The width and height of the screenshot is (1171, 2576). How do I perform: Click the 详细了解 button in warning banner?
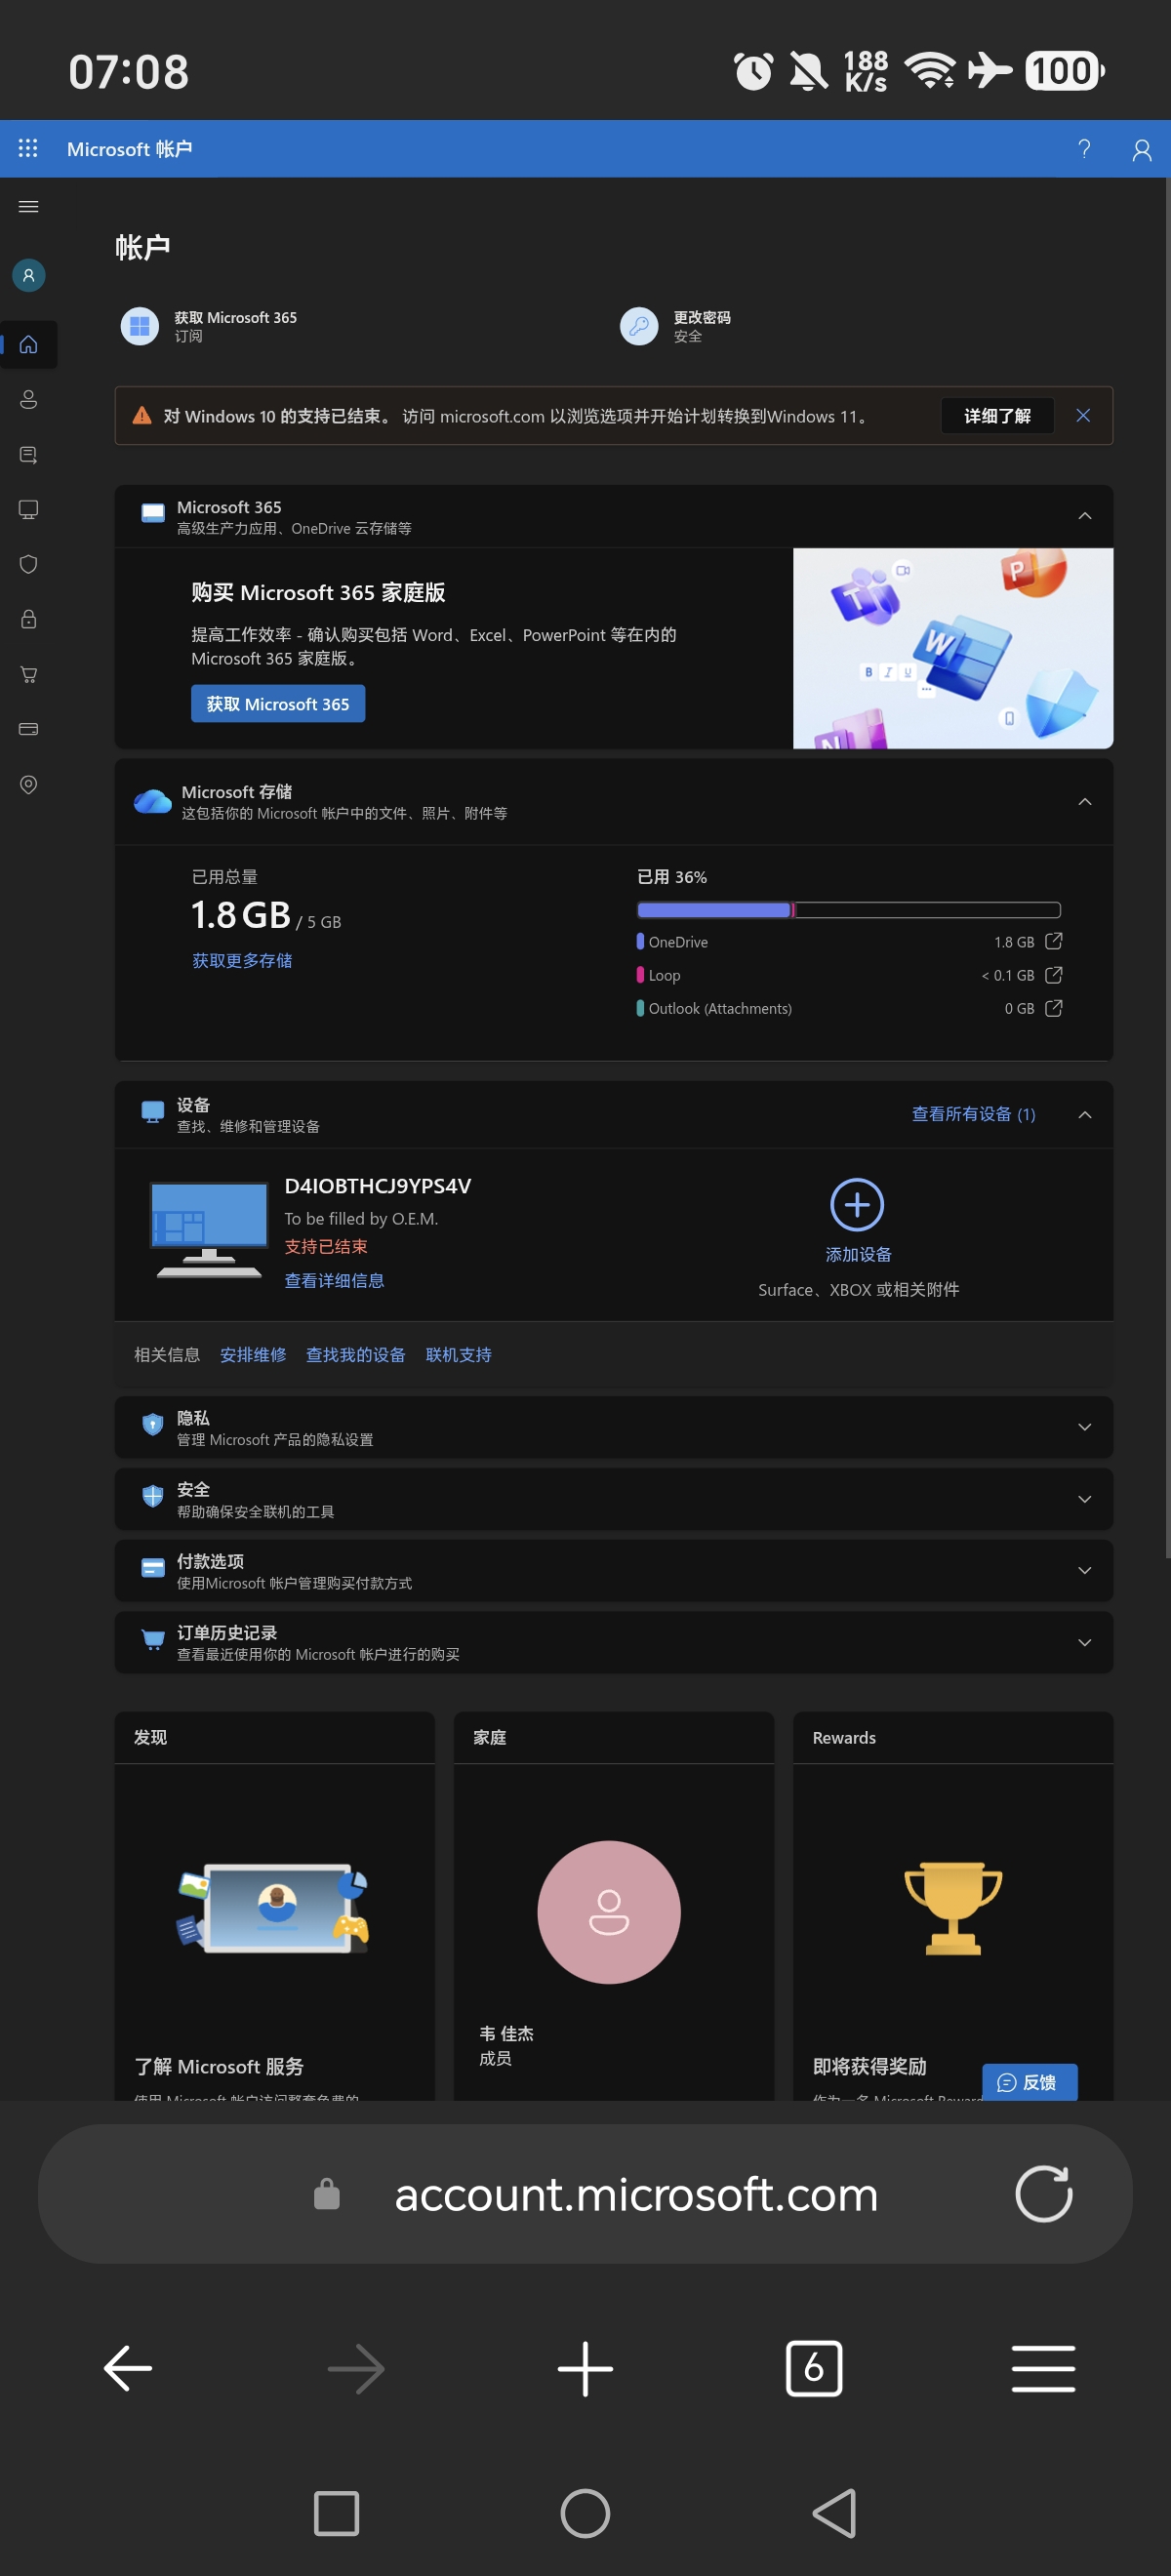[997, 415]
